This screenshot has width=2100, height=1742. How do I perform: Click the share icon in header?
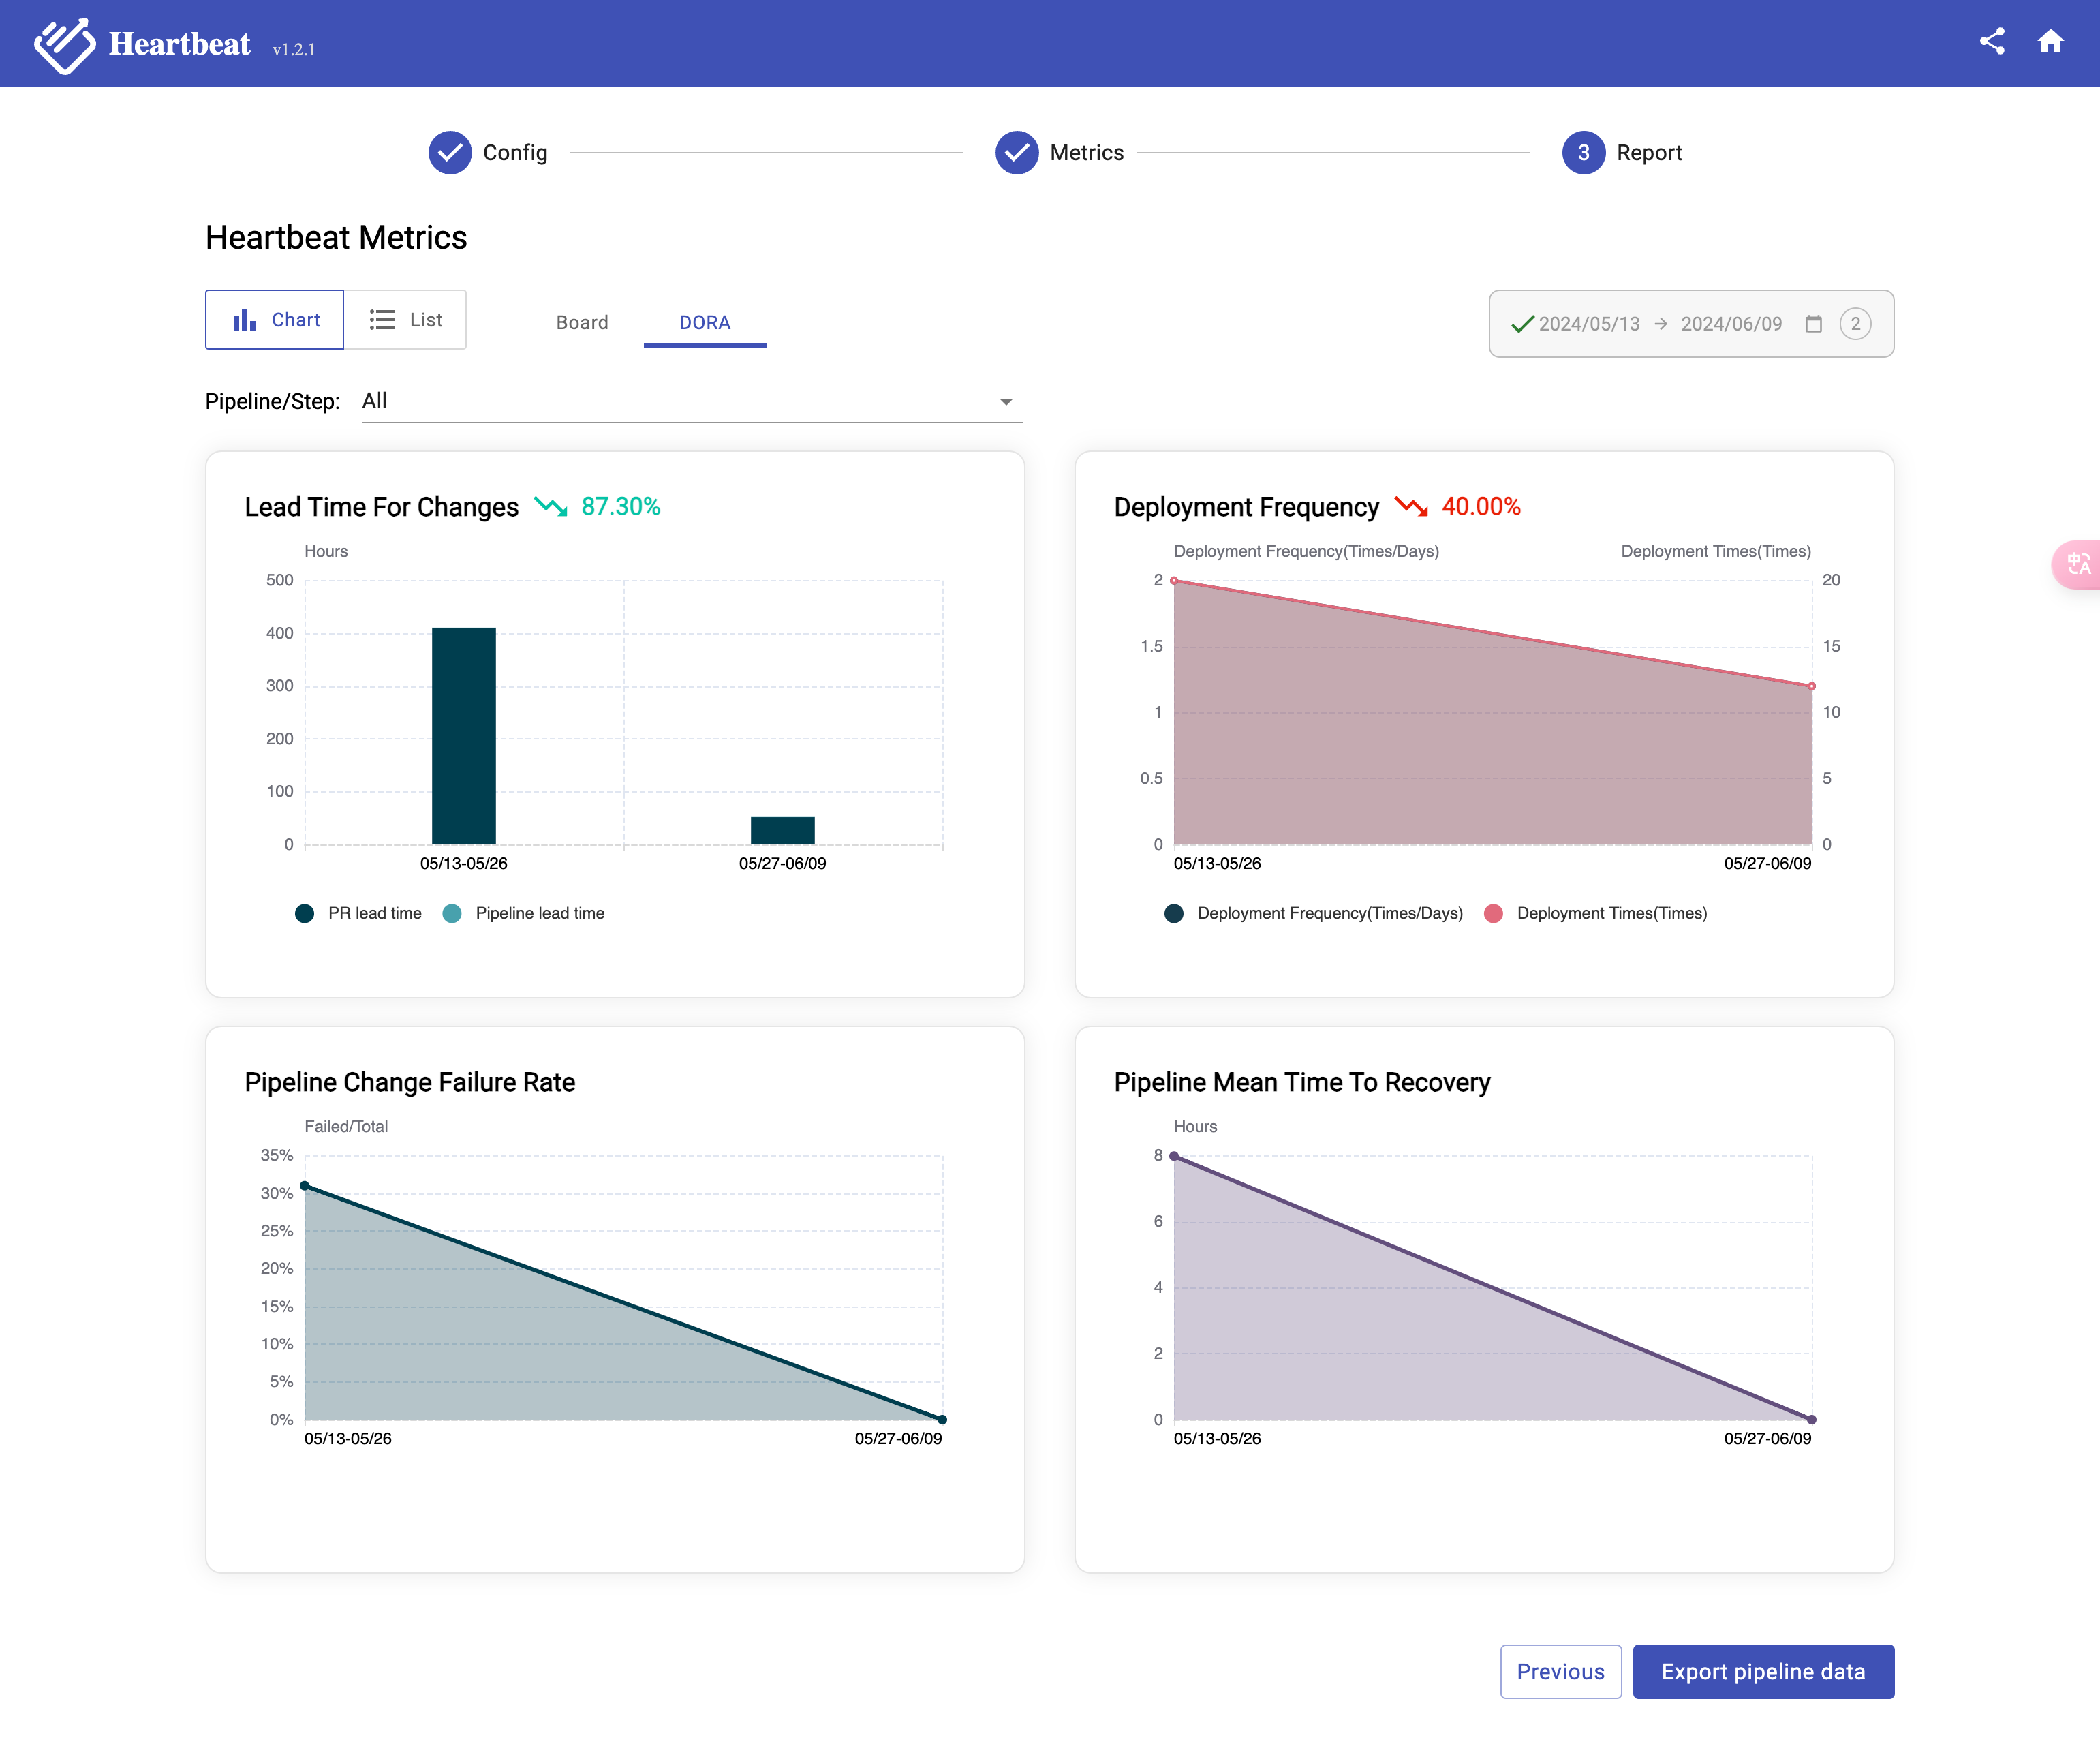(1991, 41)
